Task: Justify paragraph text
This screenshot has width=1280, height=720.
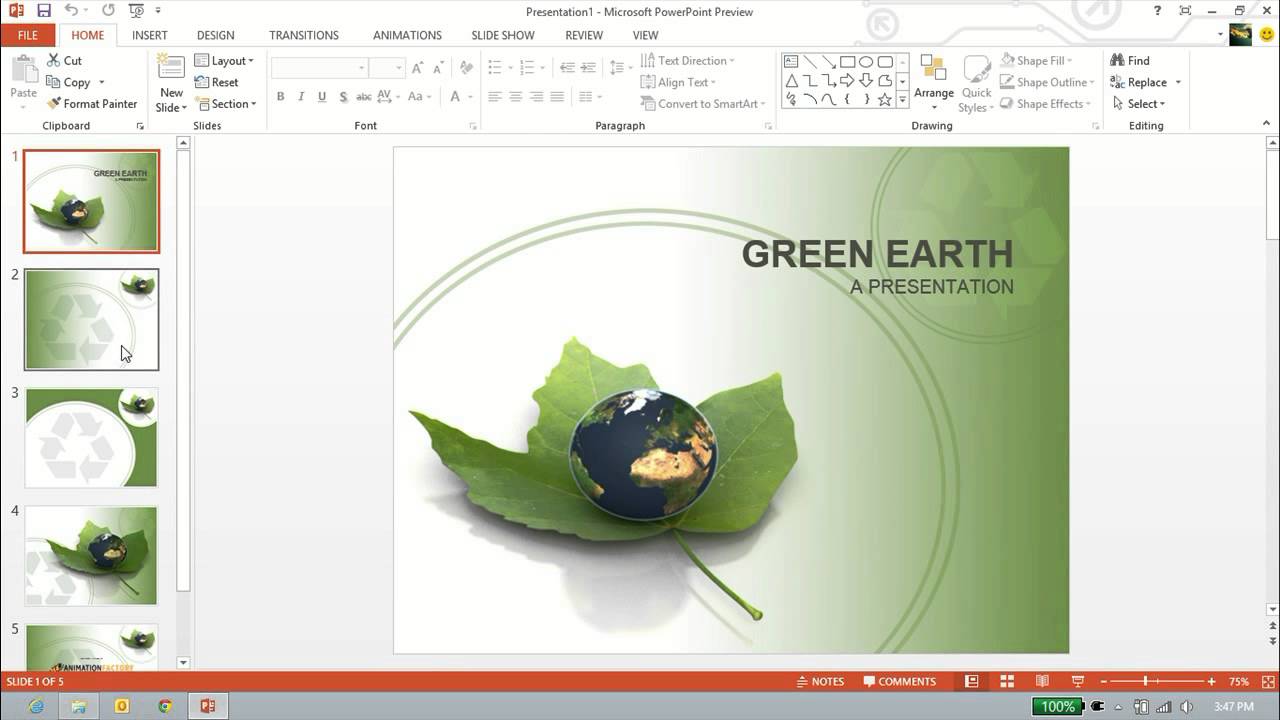Action: pyautogui.click(x=557, y=97)
